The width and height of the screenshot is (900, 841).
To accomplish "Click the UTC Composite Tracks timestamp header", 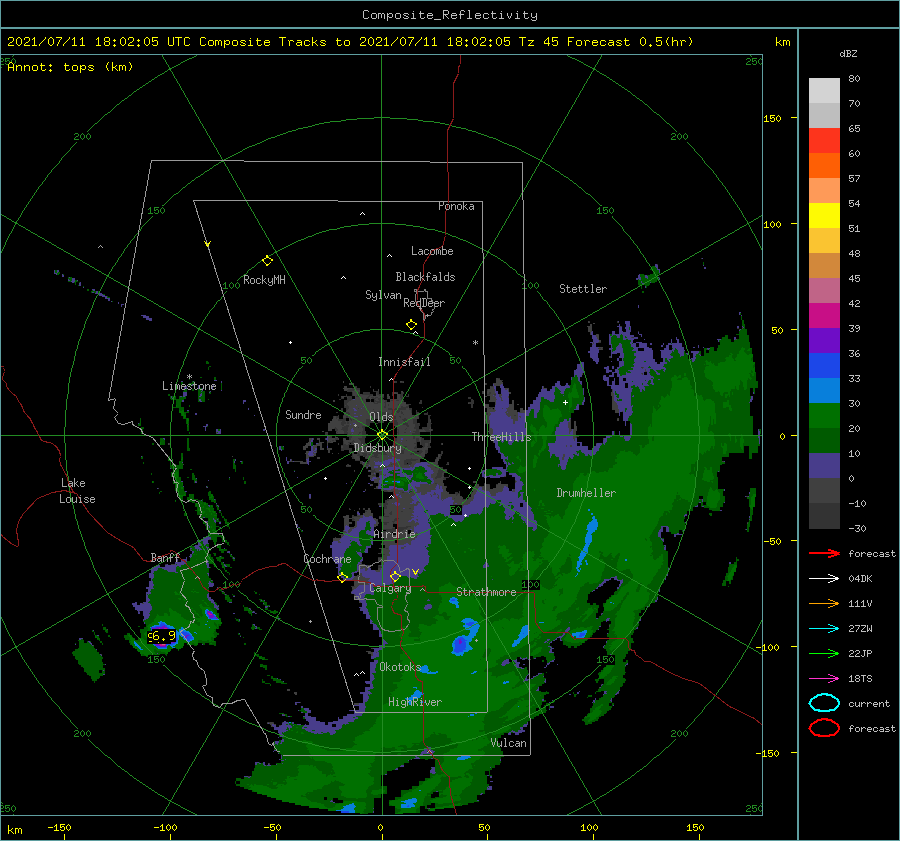I will 350,42.
